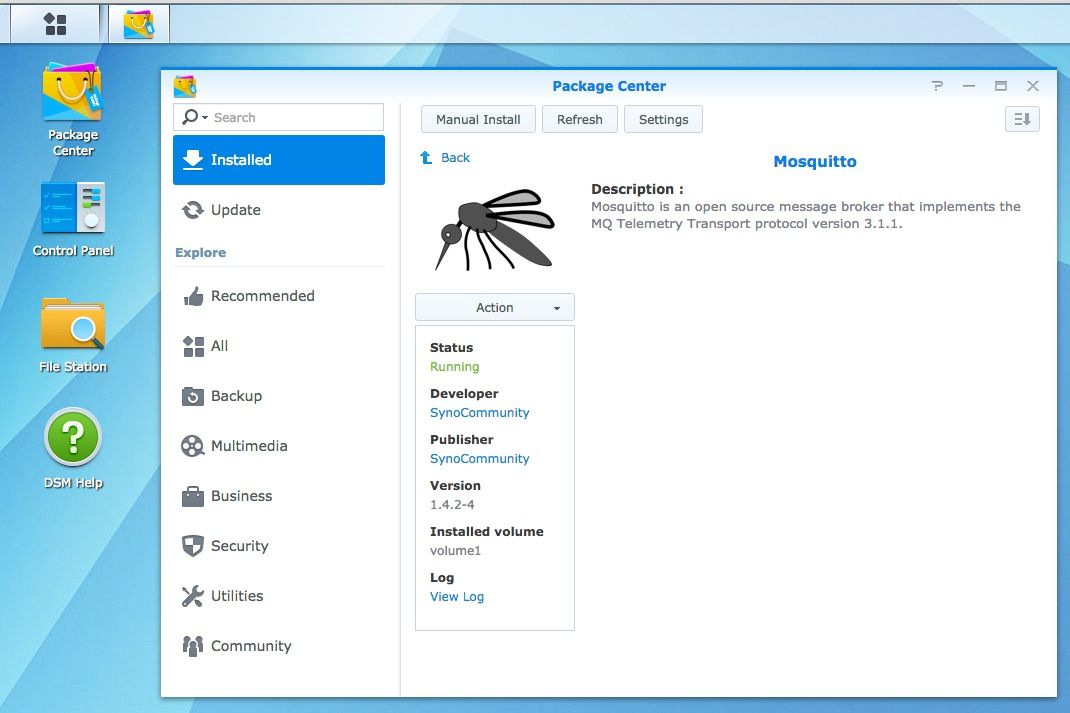Minimize the Package Center window
The width and height of the screenshot is (1070, 713).
(968, 86)
